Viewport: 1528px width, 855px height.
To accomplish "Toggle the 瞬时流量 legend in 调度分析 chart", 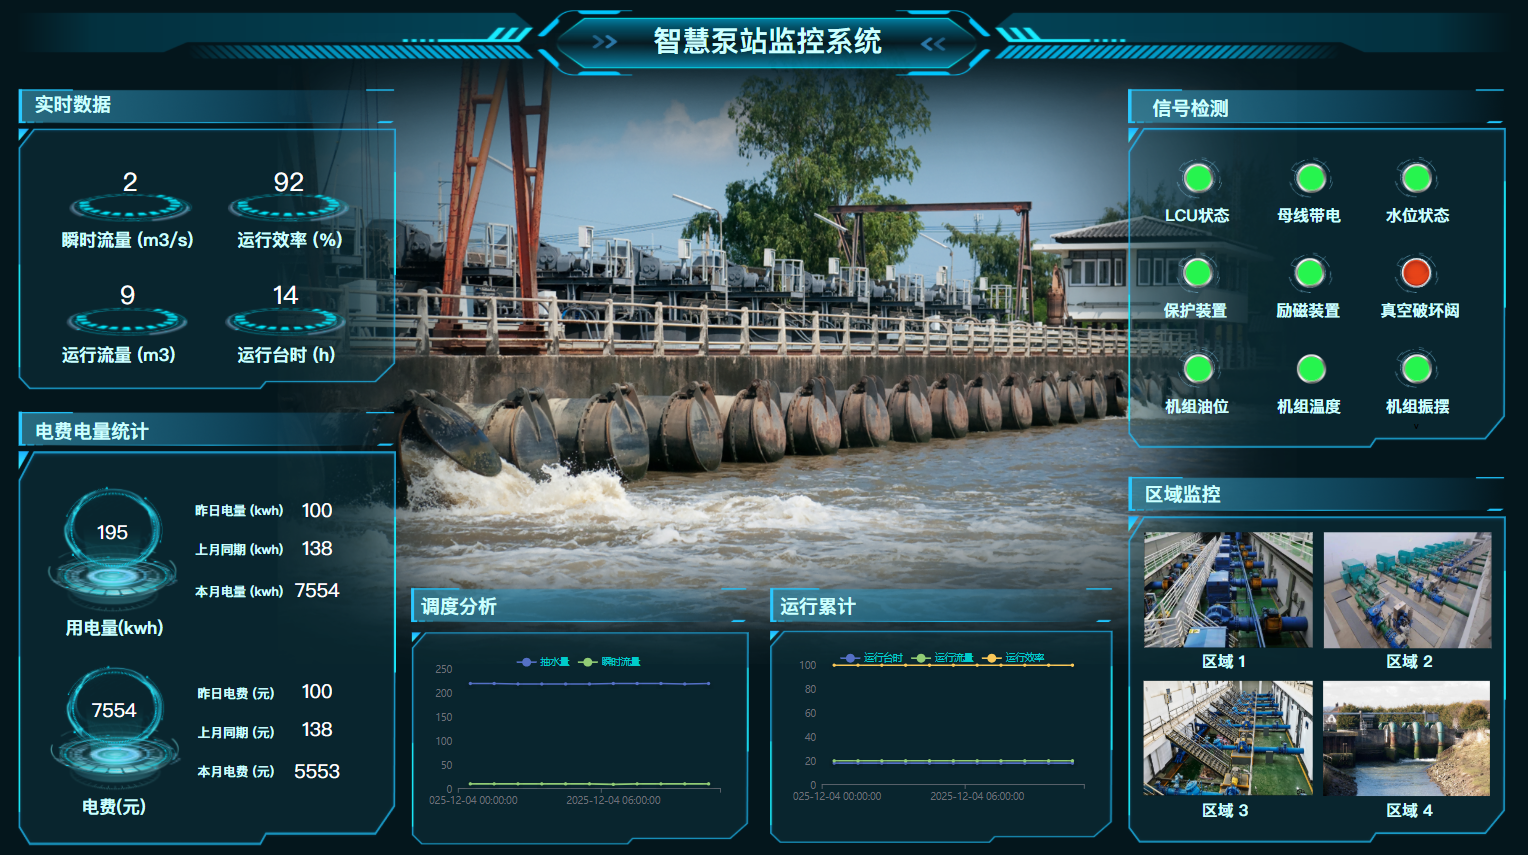I will click(609, 662).
